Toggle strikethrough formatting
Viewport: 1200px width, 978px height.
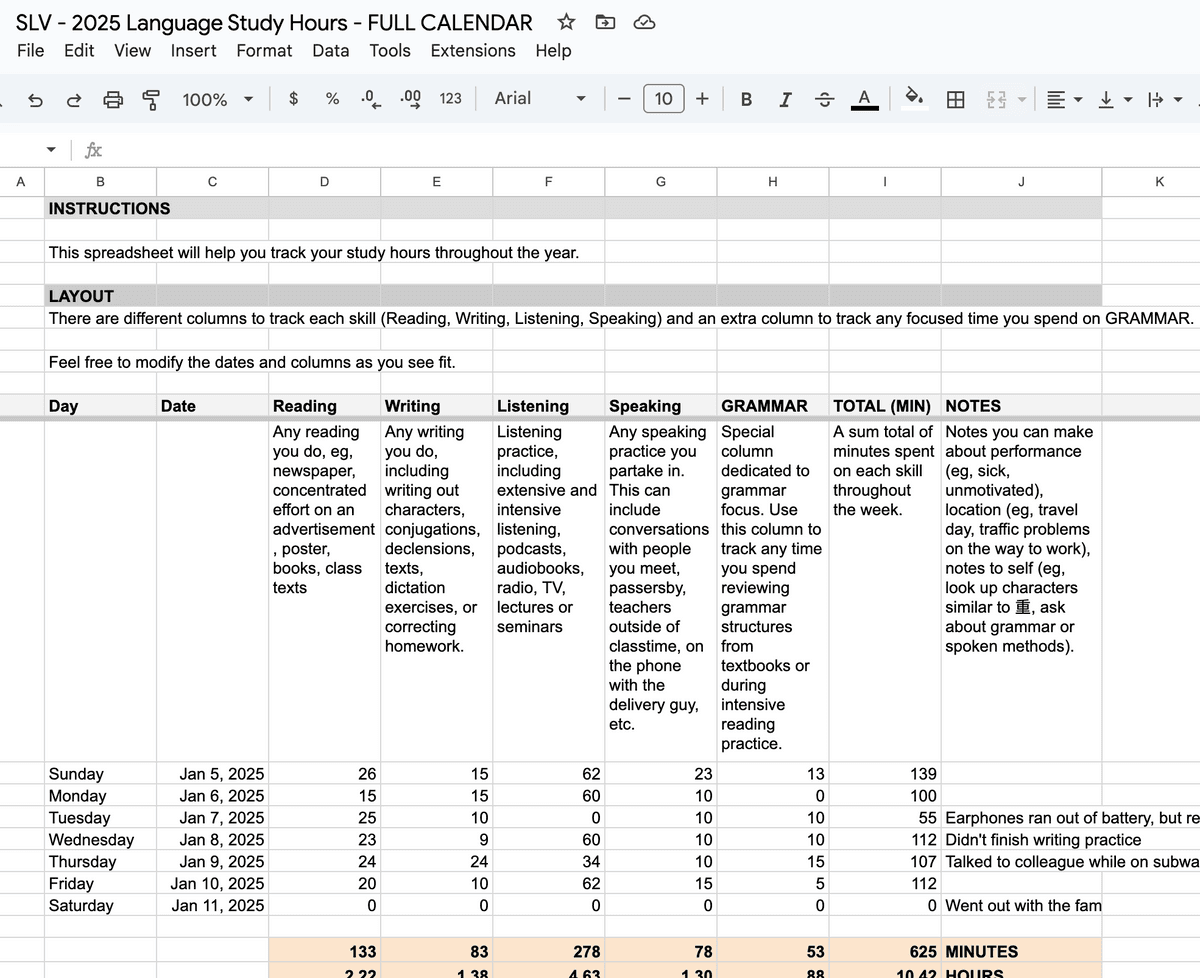(x=824, y=98)
